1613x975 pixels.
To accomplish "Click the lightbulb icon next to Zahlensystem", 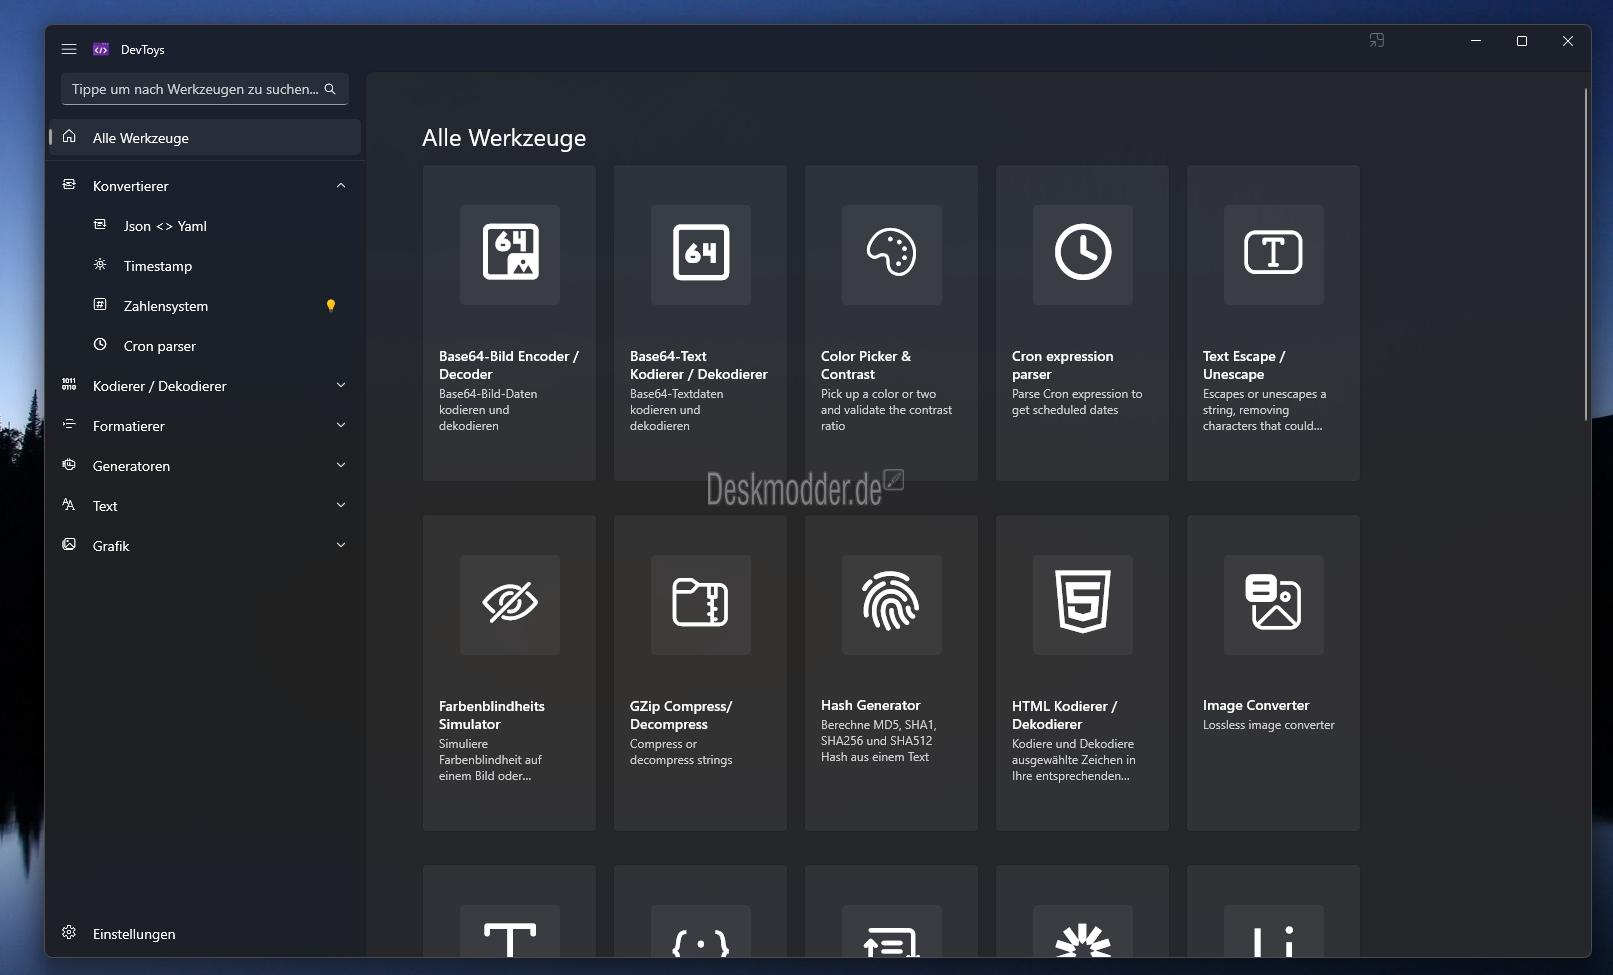I will 331,306.
